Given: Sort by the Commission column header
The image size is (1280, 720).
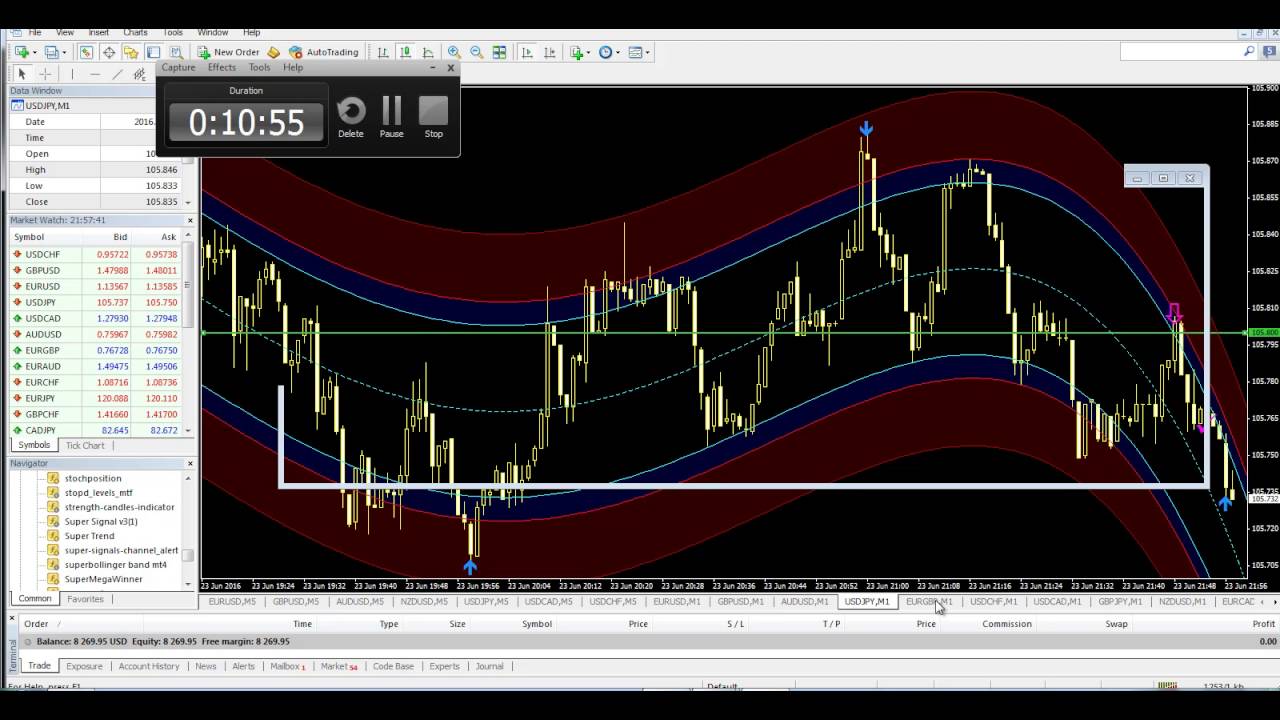Looking at the screenshot, I should tap(1007, 624).
